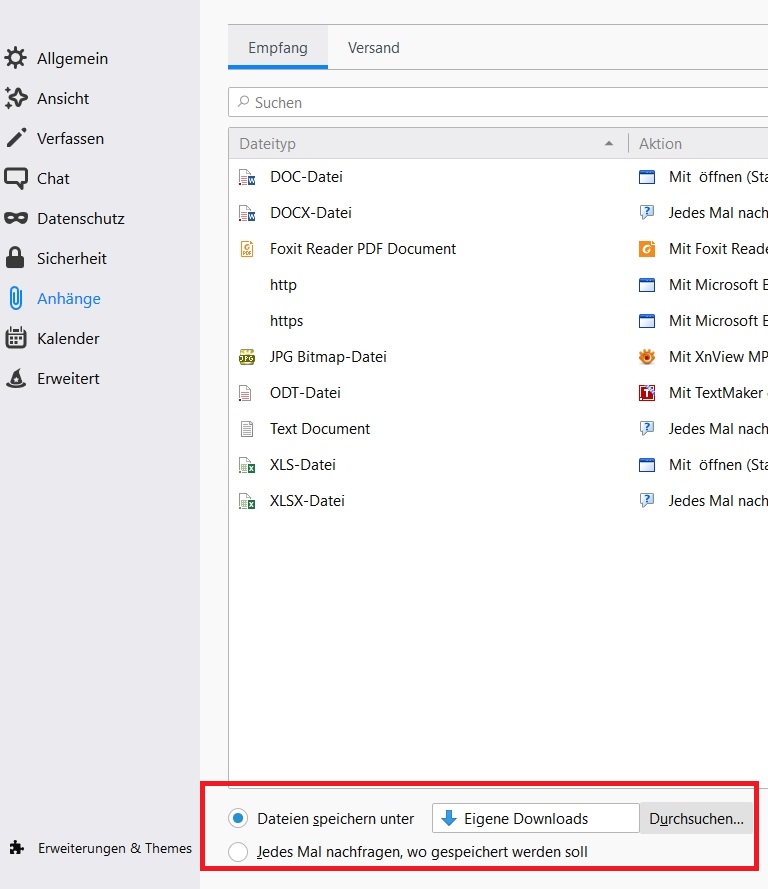Click the Allgemein gear icon
The image size is (768, 889).
pyautogui.click(x=16, y=58)
